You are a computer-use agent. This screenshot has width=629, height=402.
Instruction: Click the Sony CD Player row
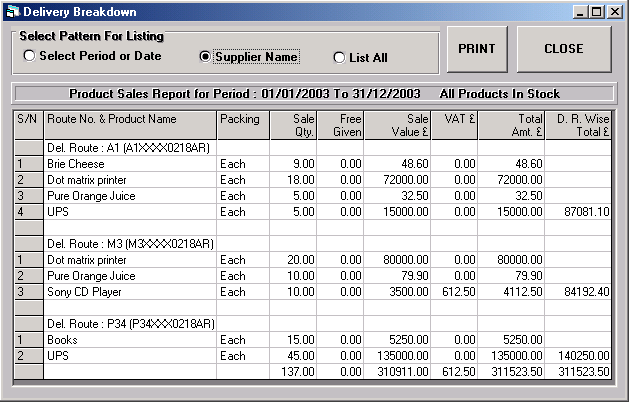[x=313, y=292]
